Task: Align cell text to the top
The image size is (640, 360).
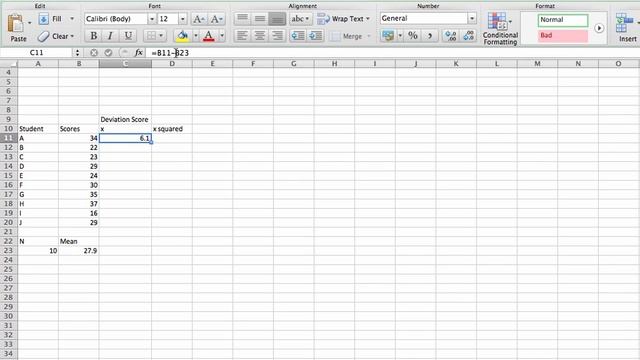Action: [242, 19]
